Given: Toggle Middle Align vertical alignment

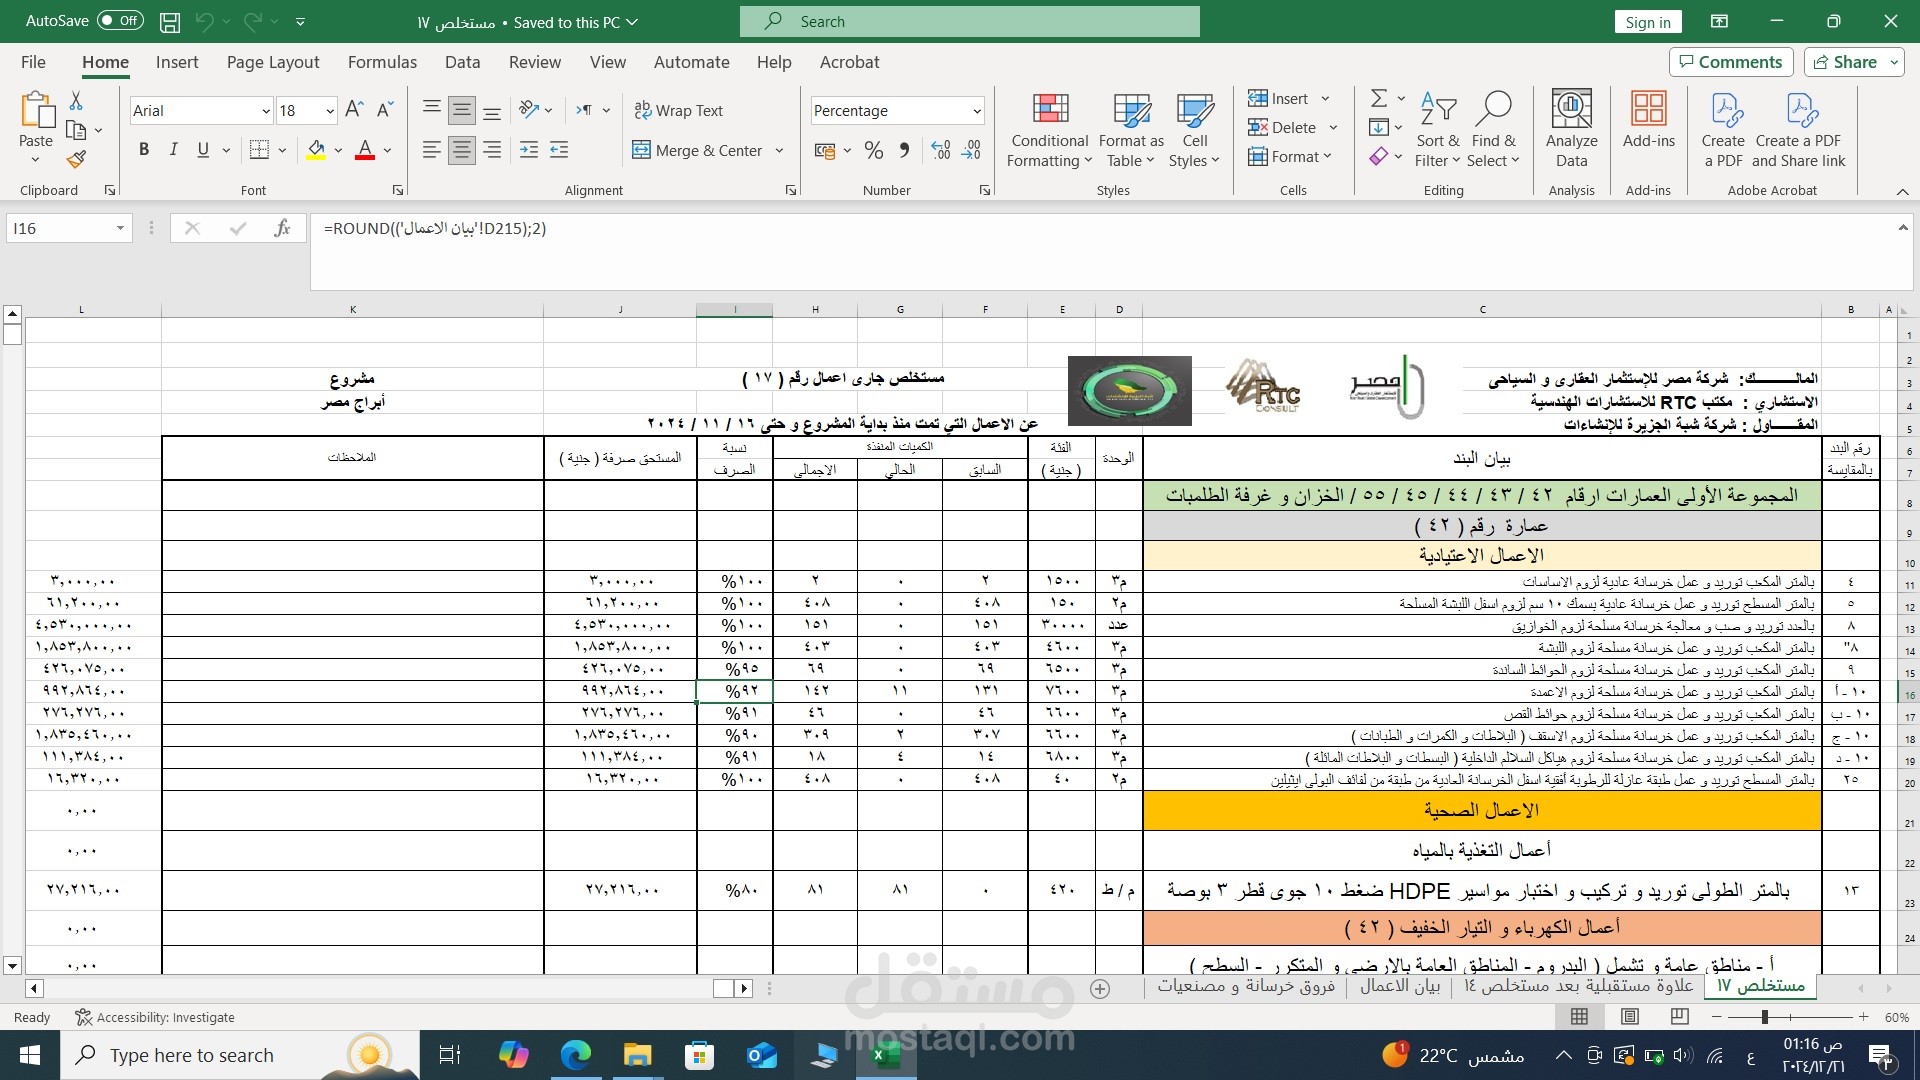Looking at the screenshot, I should pos(462,110).
